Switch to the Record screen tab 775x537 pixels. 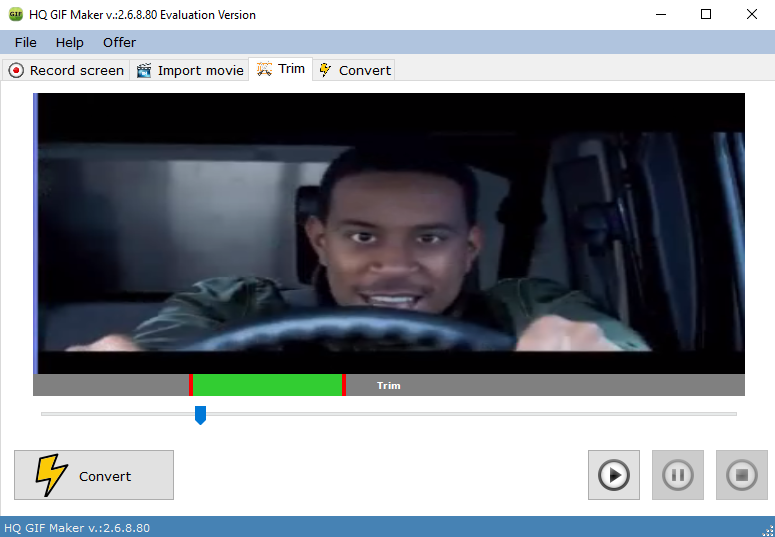[66, 70]
